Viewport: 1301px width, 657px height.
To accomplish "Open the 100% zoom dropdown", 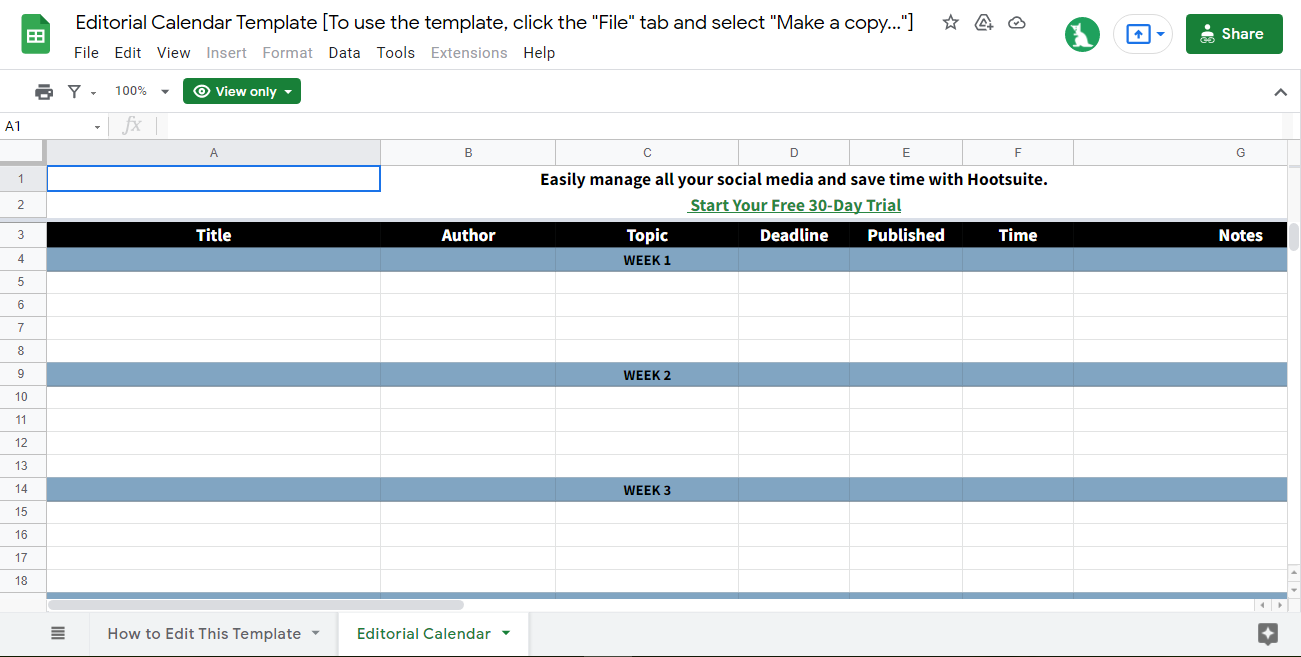I will point(140,91).
